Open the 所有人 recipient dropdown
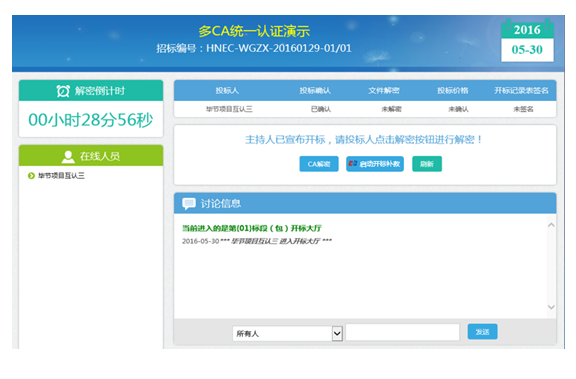Viewport: 576px width, 379px height. click(288, 333)
